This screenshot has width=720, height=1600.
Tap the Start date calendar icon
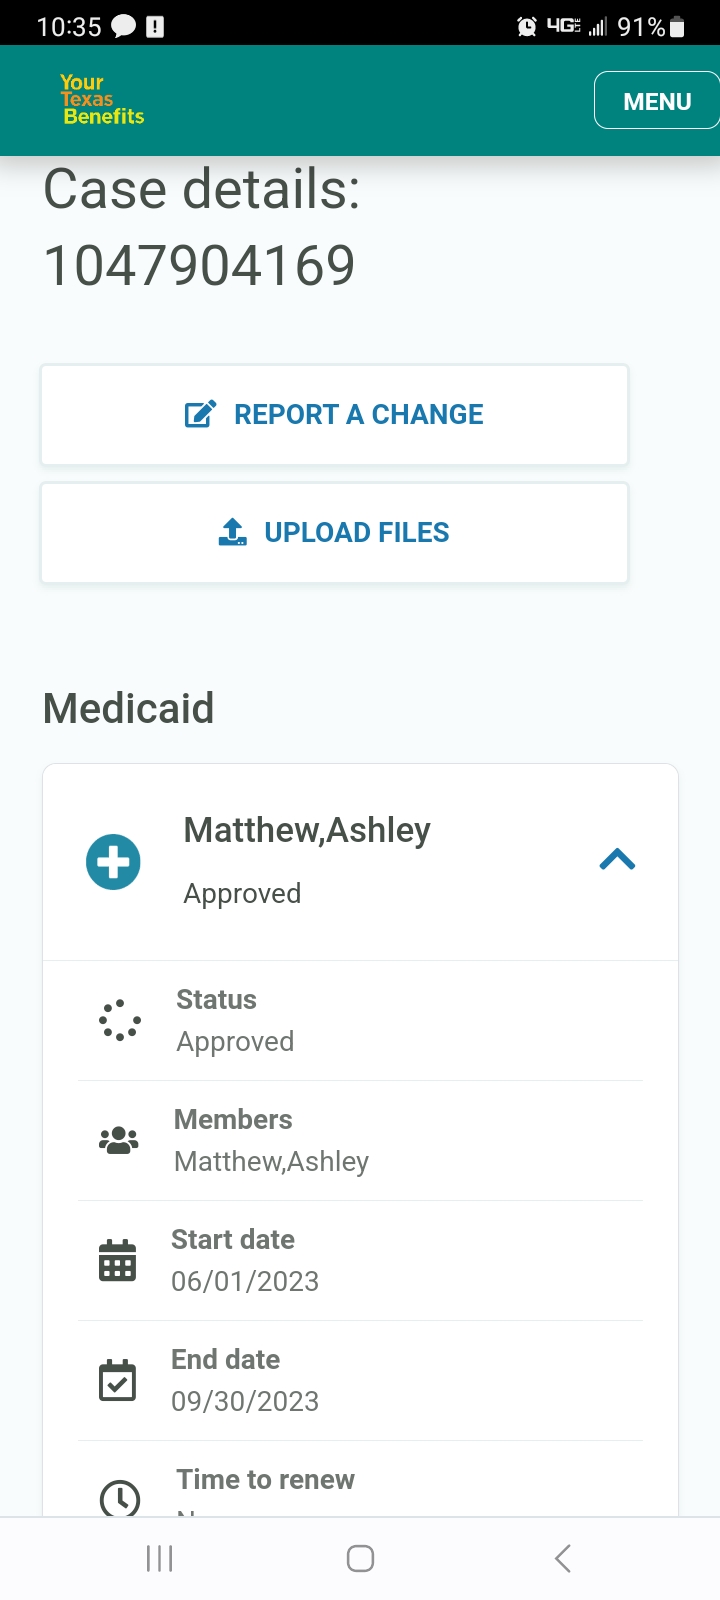[x=118, y=1260]
